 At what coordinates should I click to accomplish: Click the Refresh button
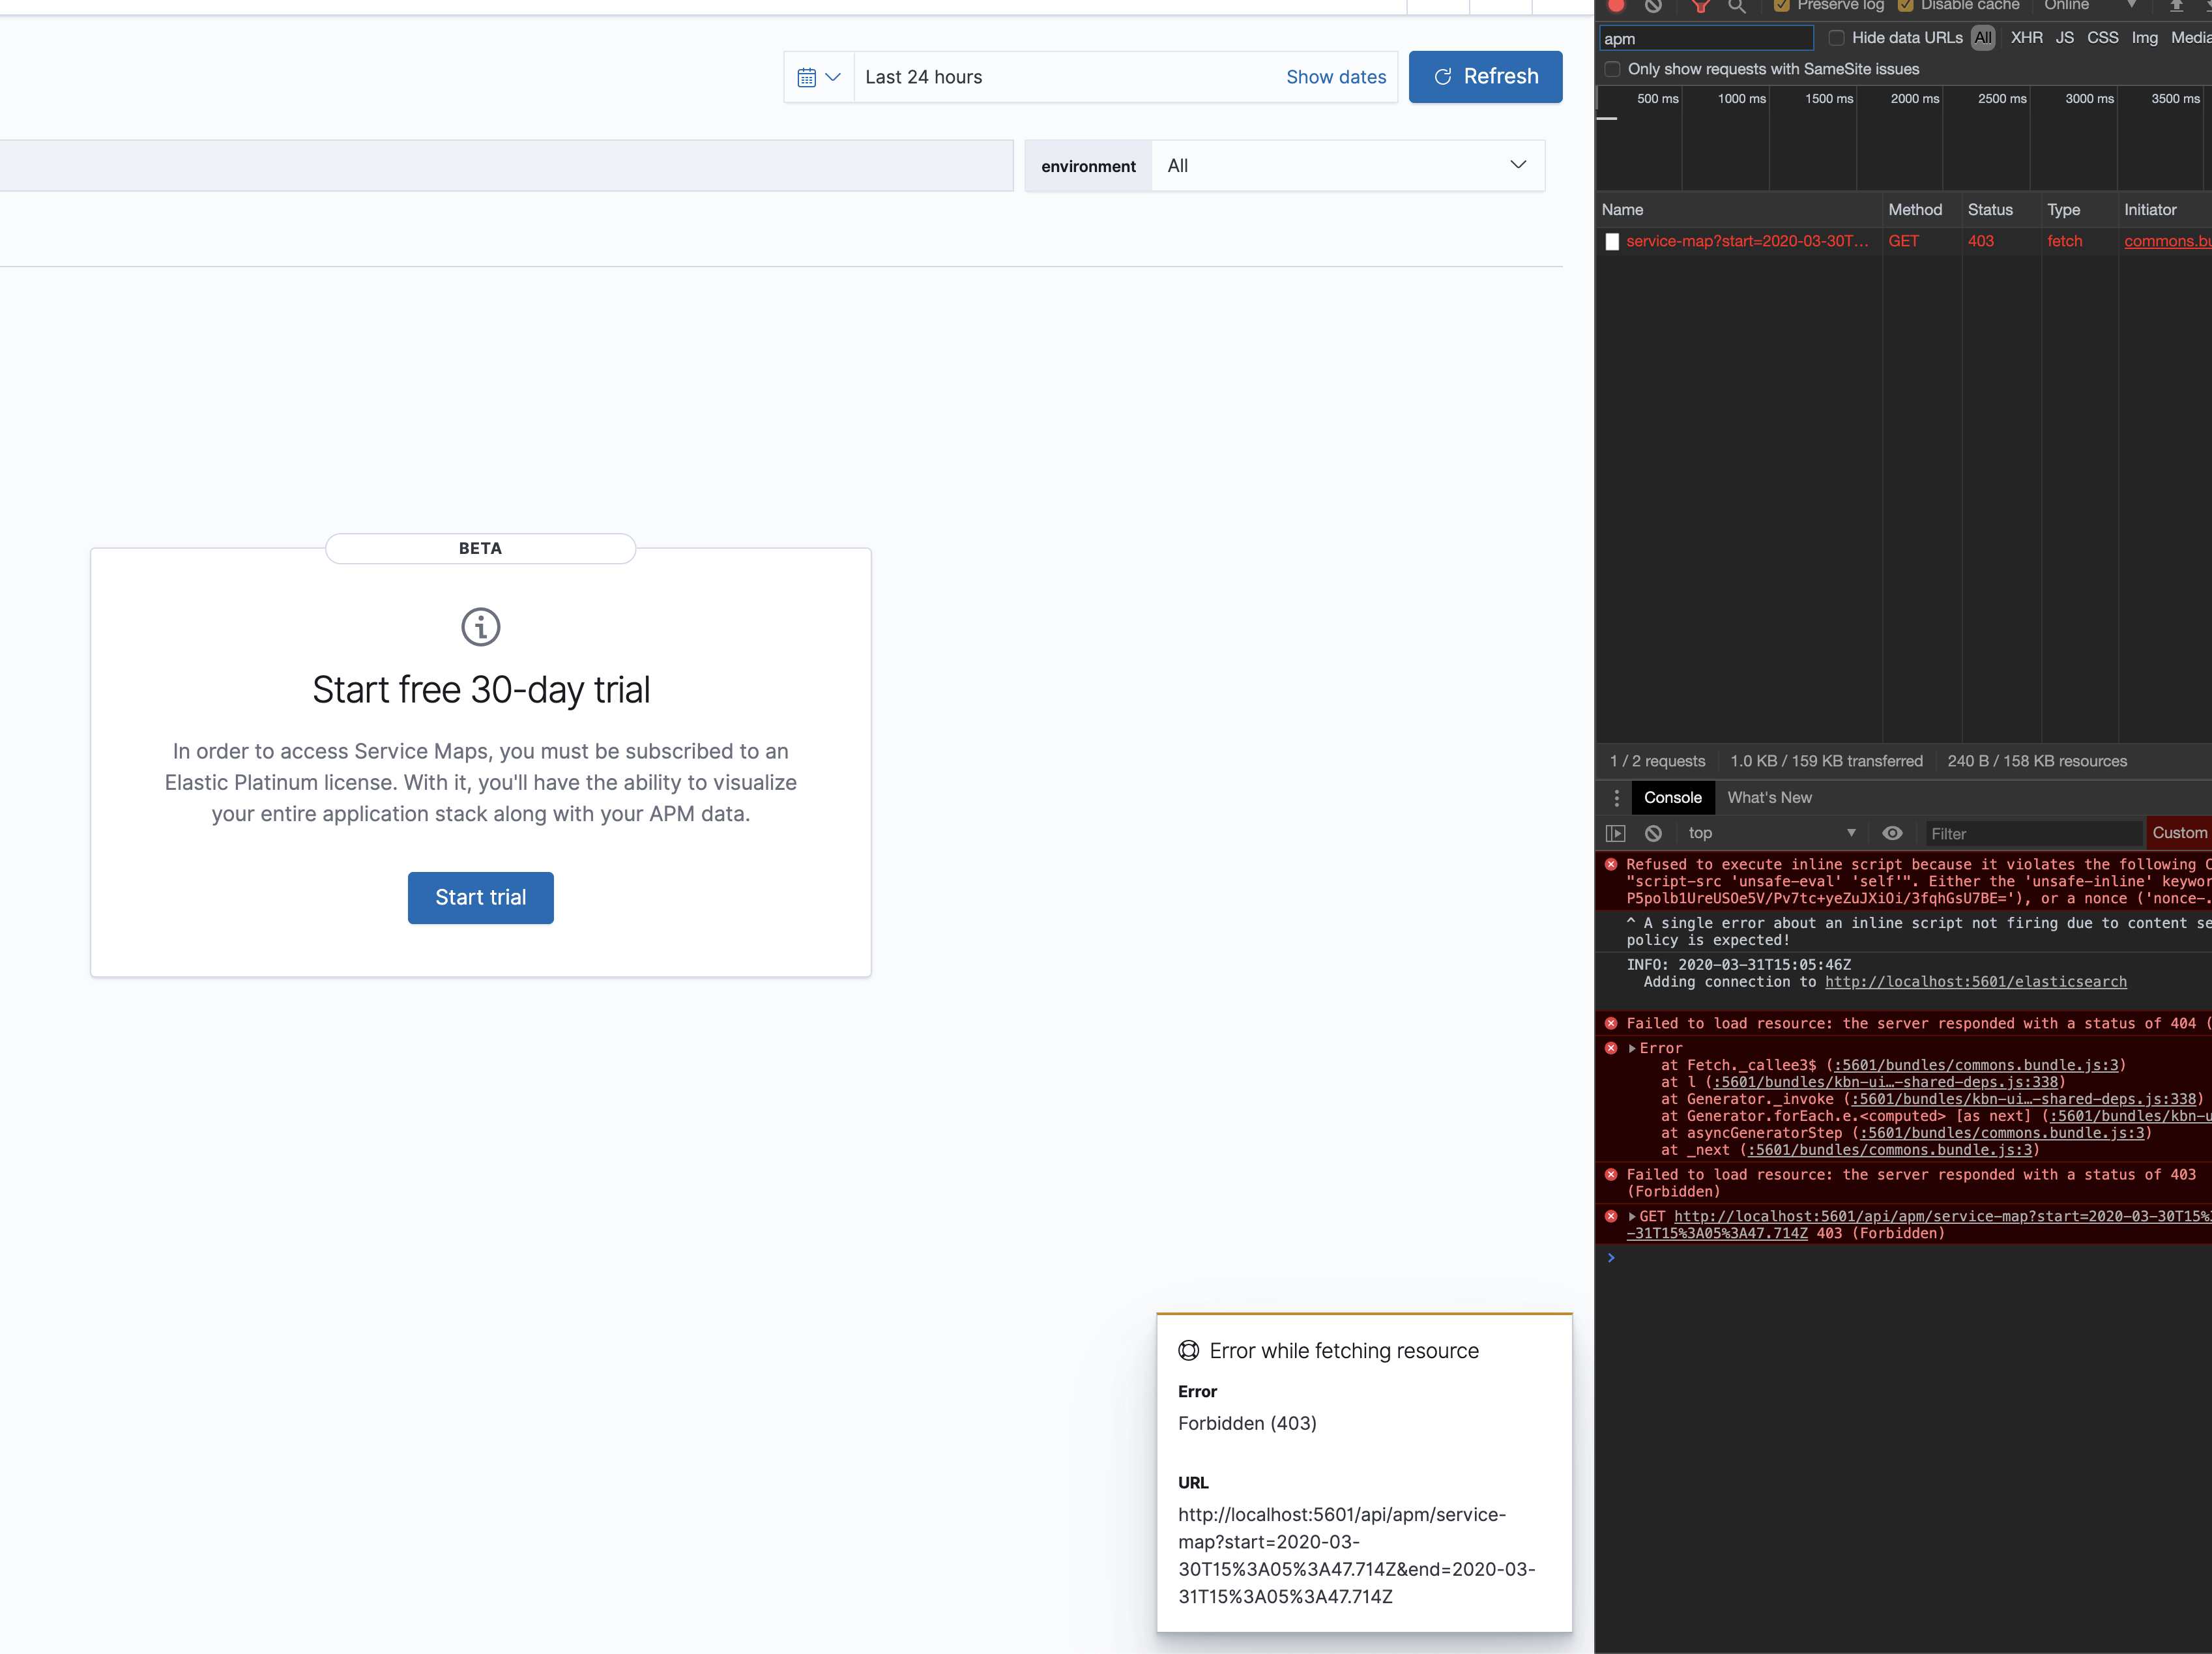[1485, 77]
